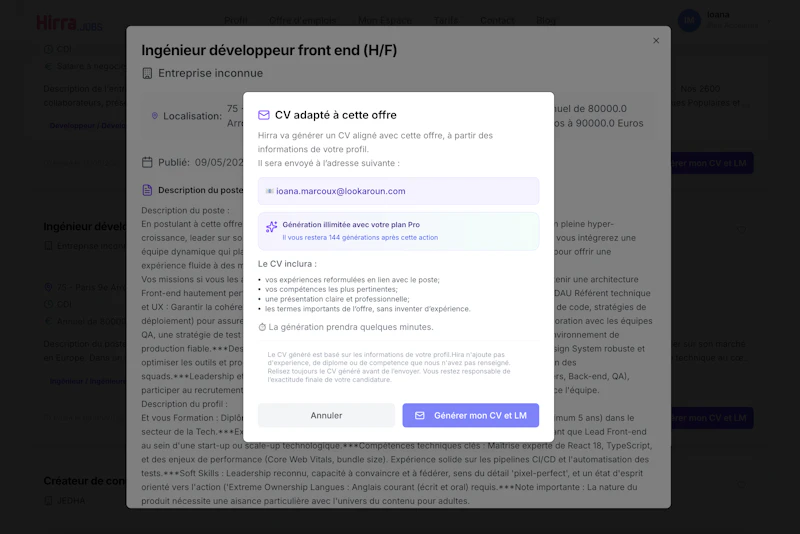Click the timer icon beside generation time note
Viewport: 800px width, 534px height.
tap(262, 327)
